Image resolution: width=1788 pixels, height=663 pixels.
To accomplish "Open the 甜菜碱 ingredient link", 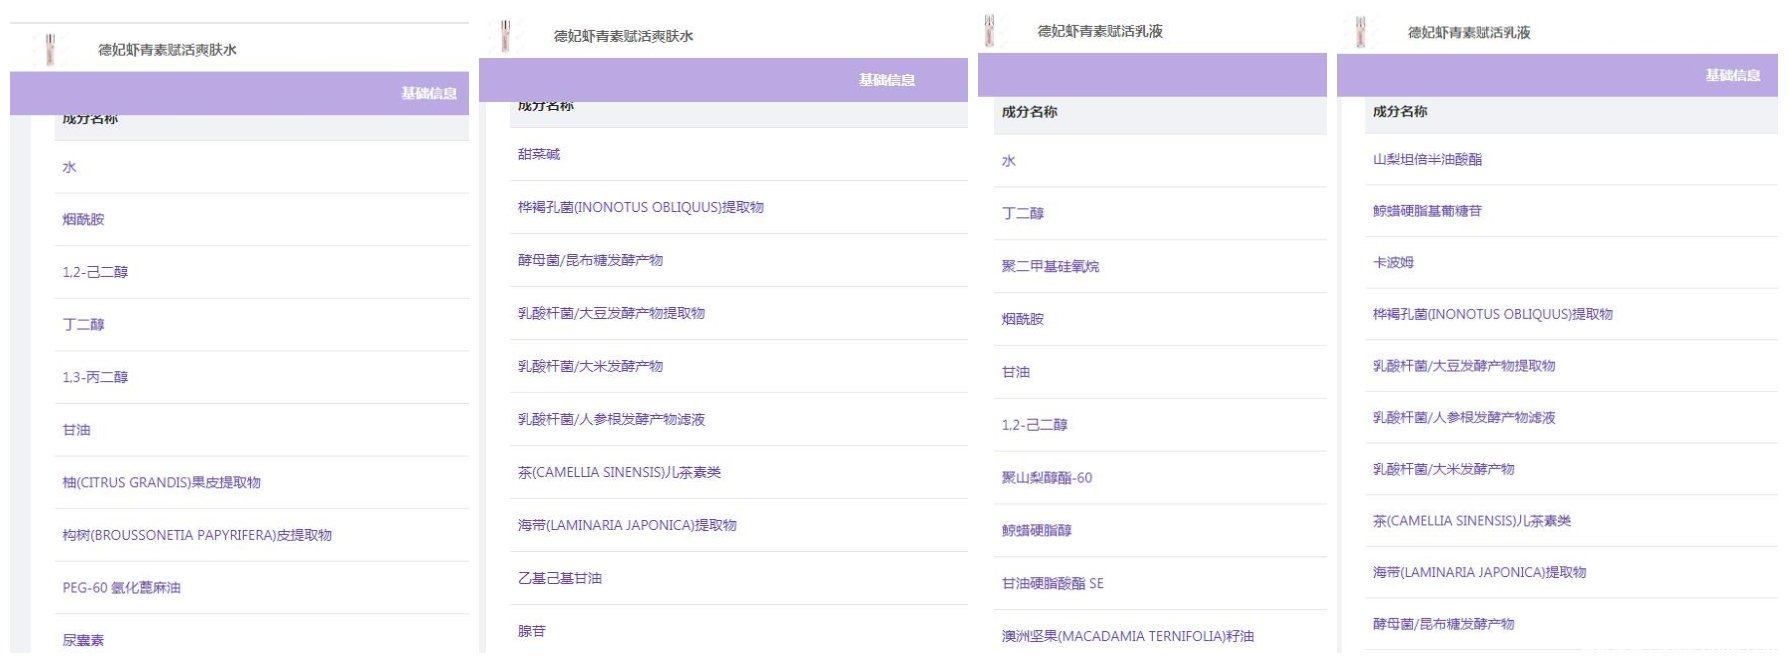I will 539,154.
